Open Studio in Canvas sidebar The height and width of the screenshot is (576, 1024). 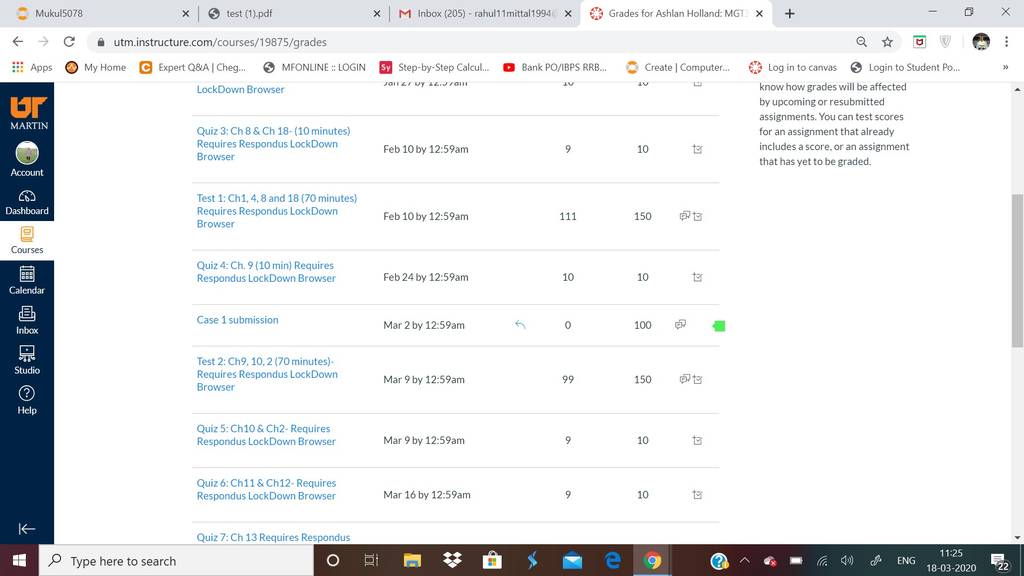tap(27, 360)
